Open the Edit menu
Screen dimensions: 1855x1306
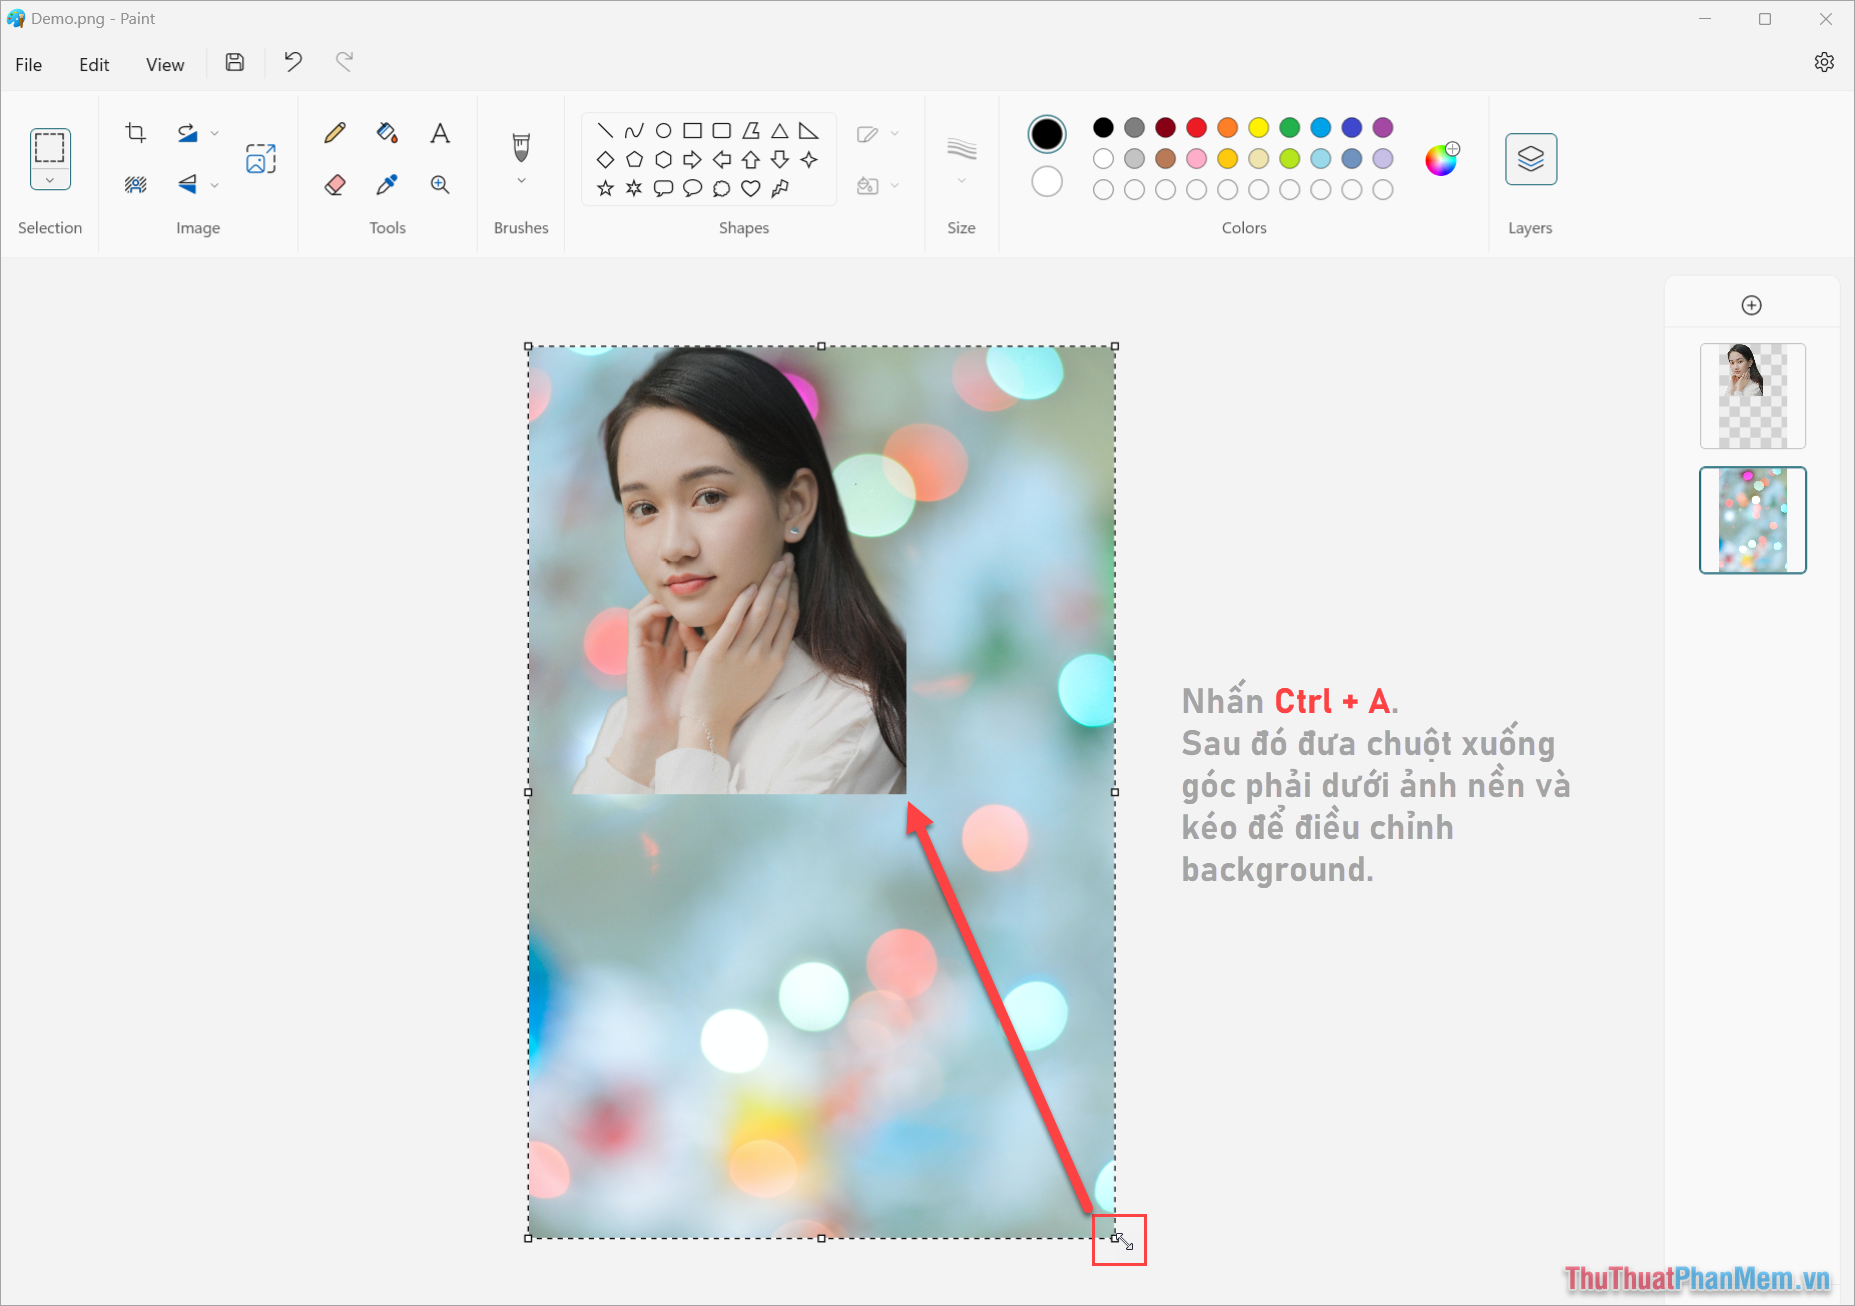click(x=93, y=64)
